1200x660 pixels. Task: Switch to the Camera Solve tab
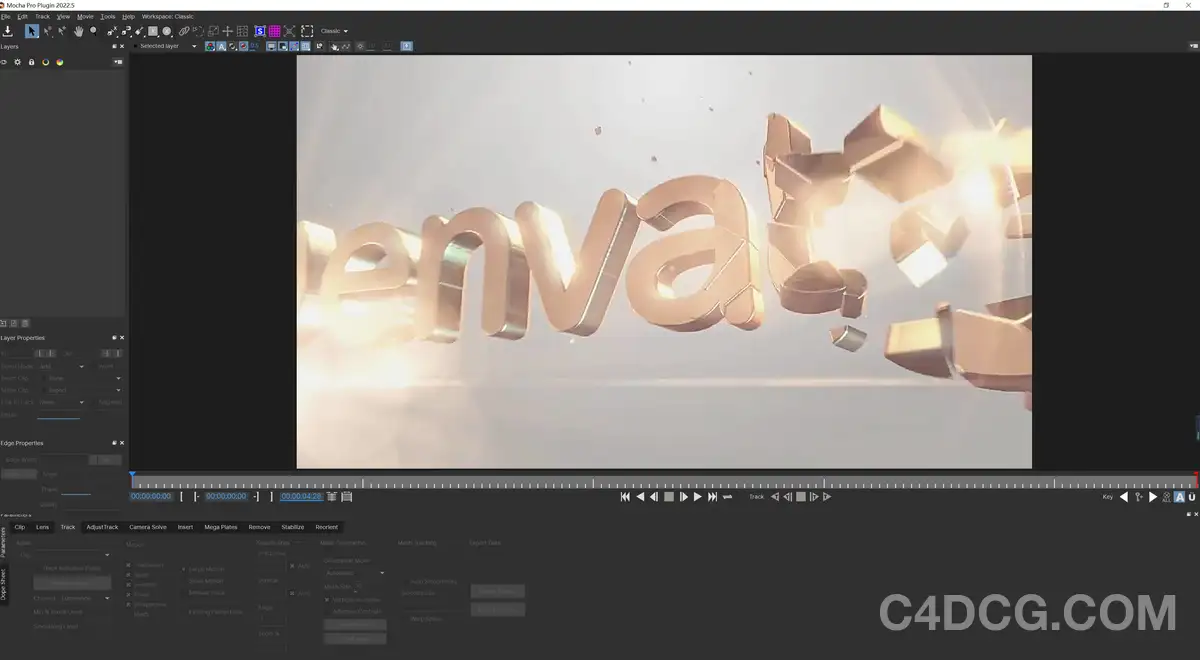(x=148, y=527)
